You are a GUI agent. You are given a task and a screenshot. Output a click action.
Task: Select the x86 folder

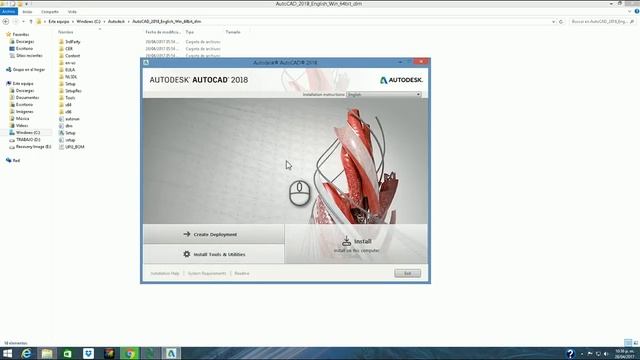point(68,112)
